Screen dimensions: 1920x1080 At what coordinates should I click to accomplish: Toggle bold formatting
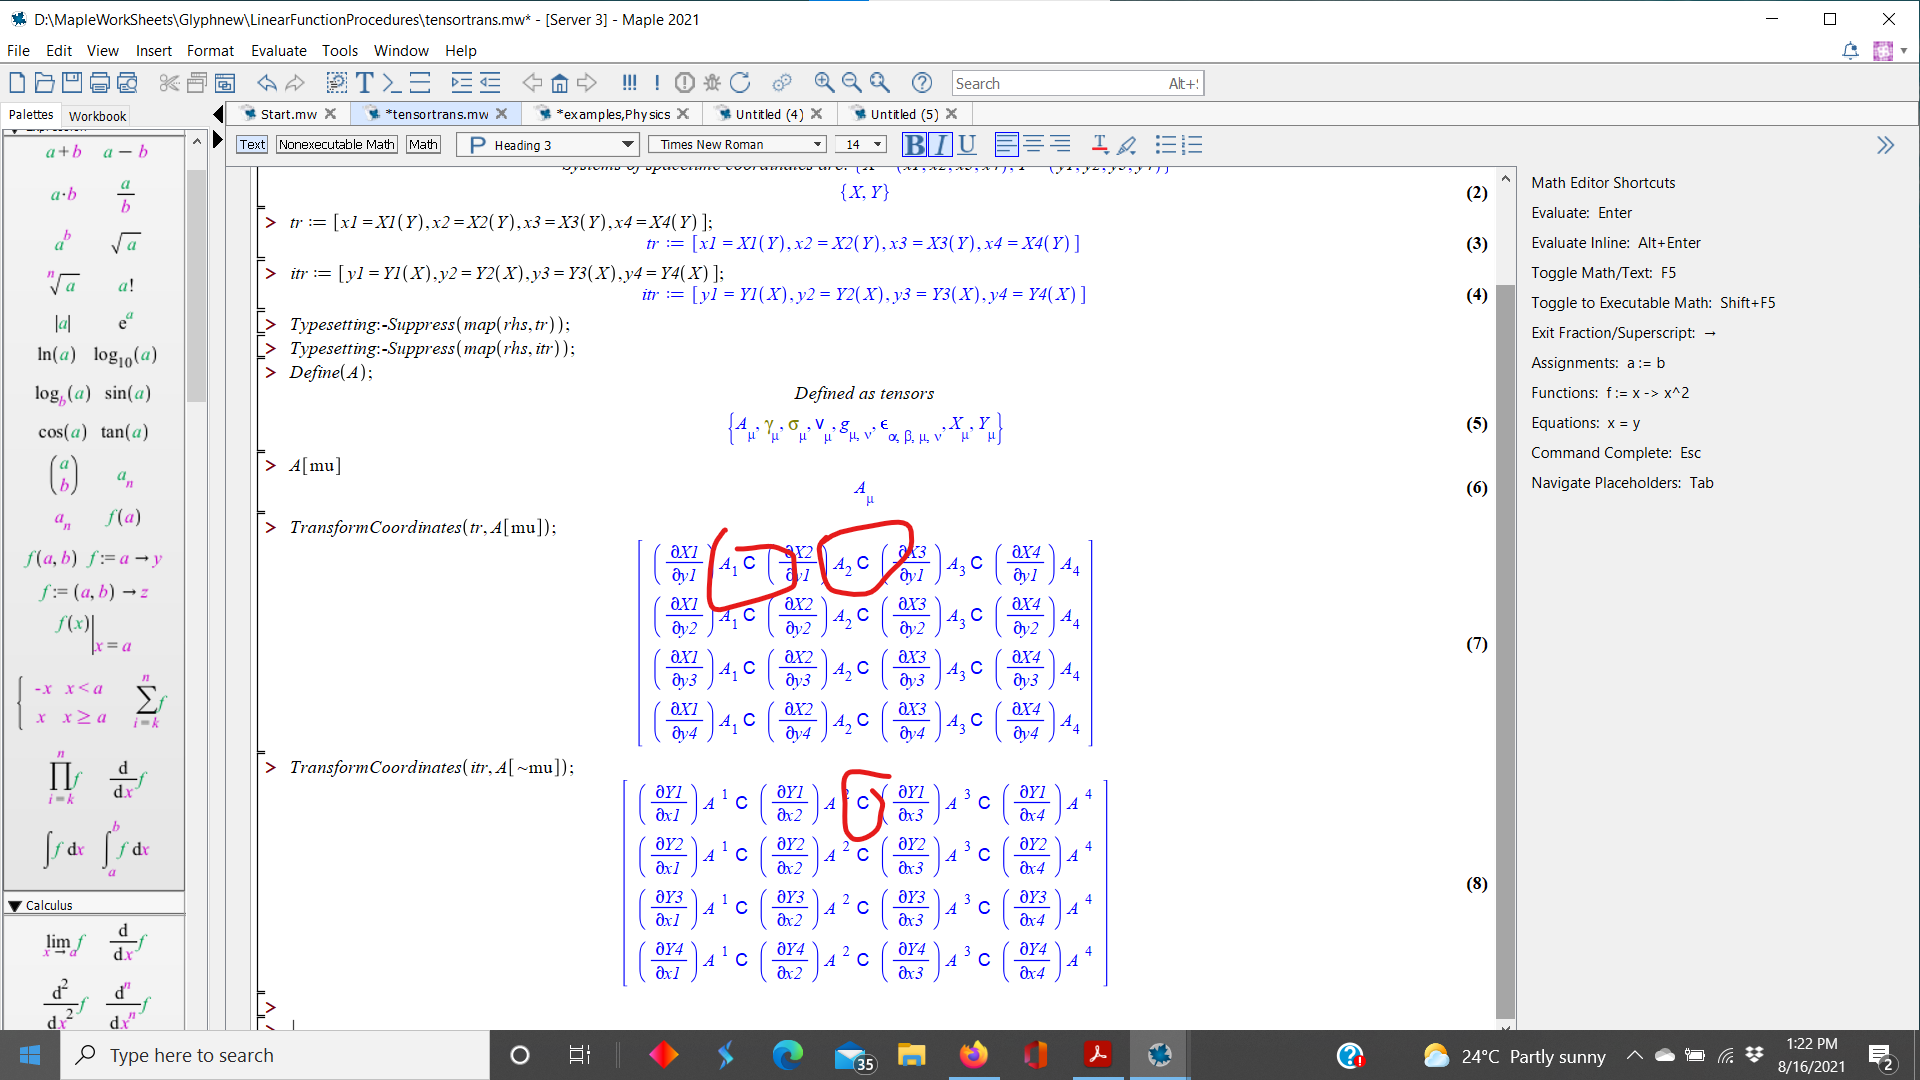[x=914, y=145]
